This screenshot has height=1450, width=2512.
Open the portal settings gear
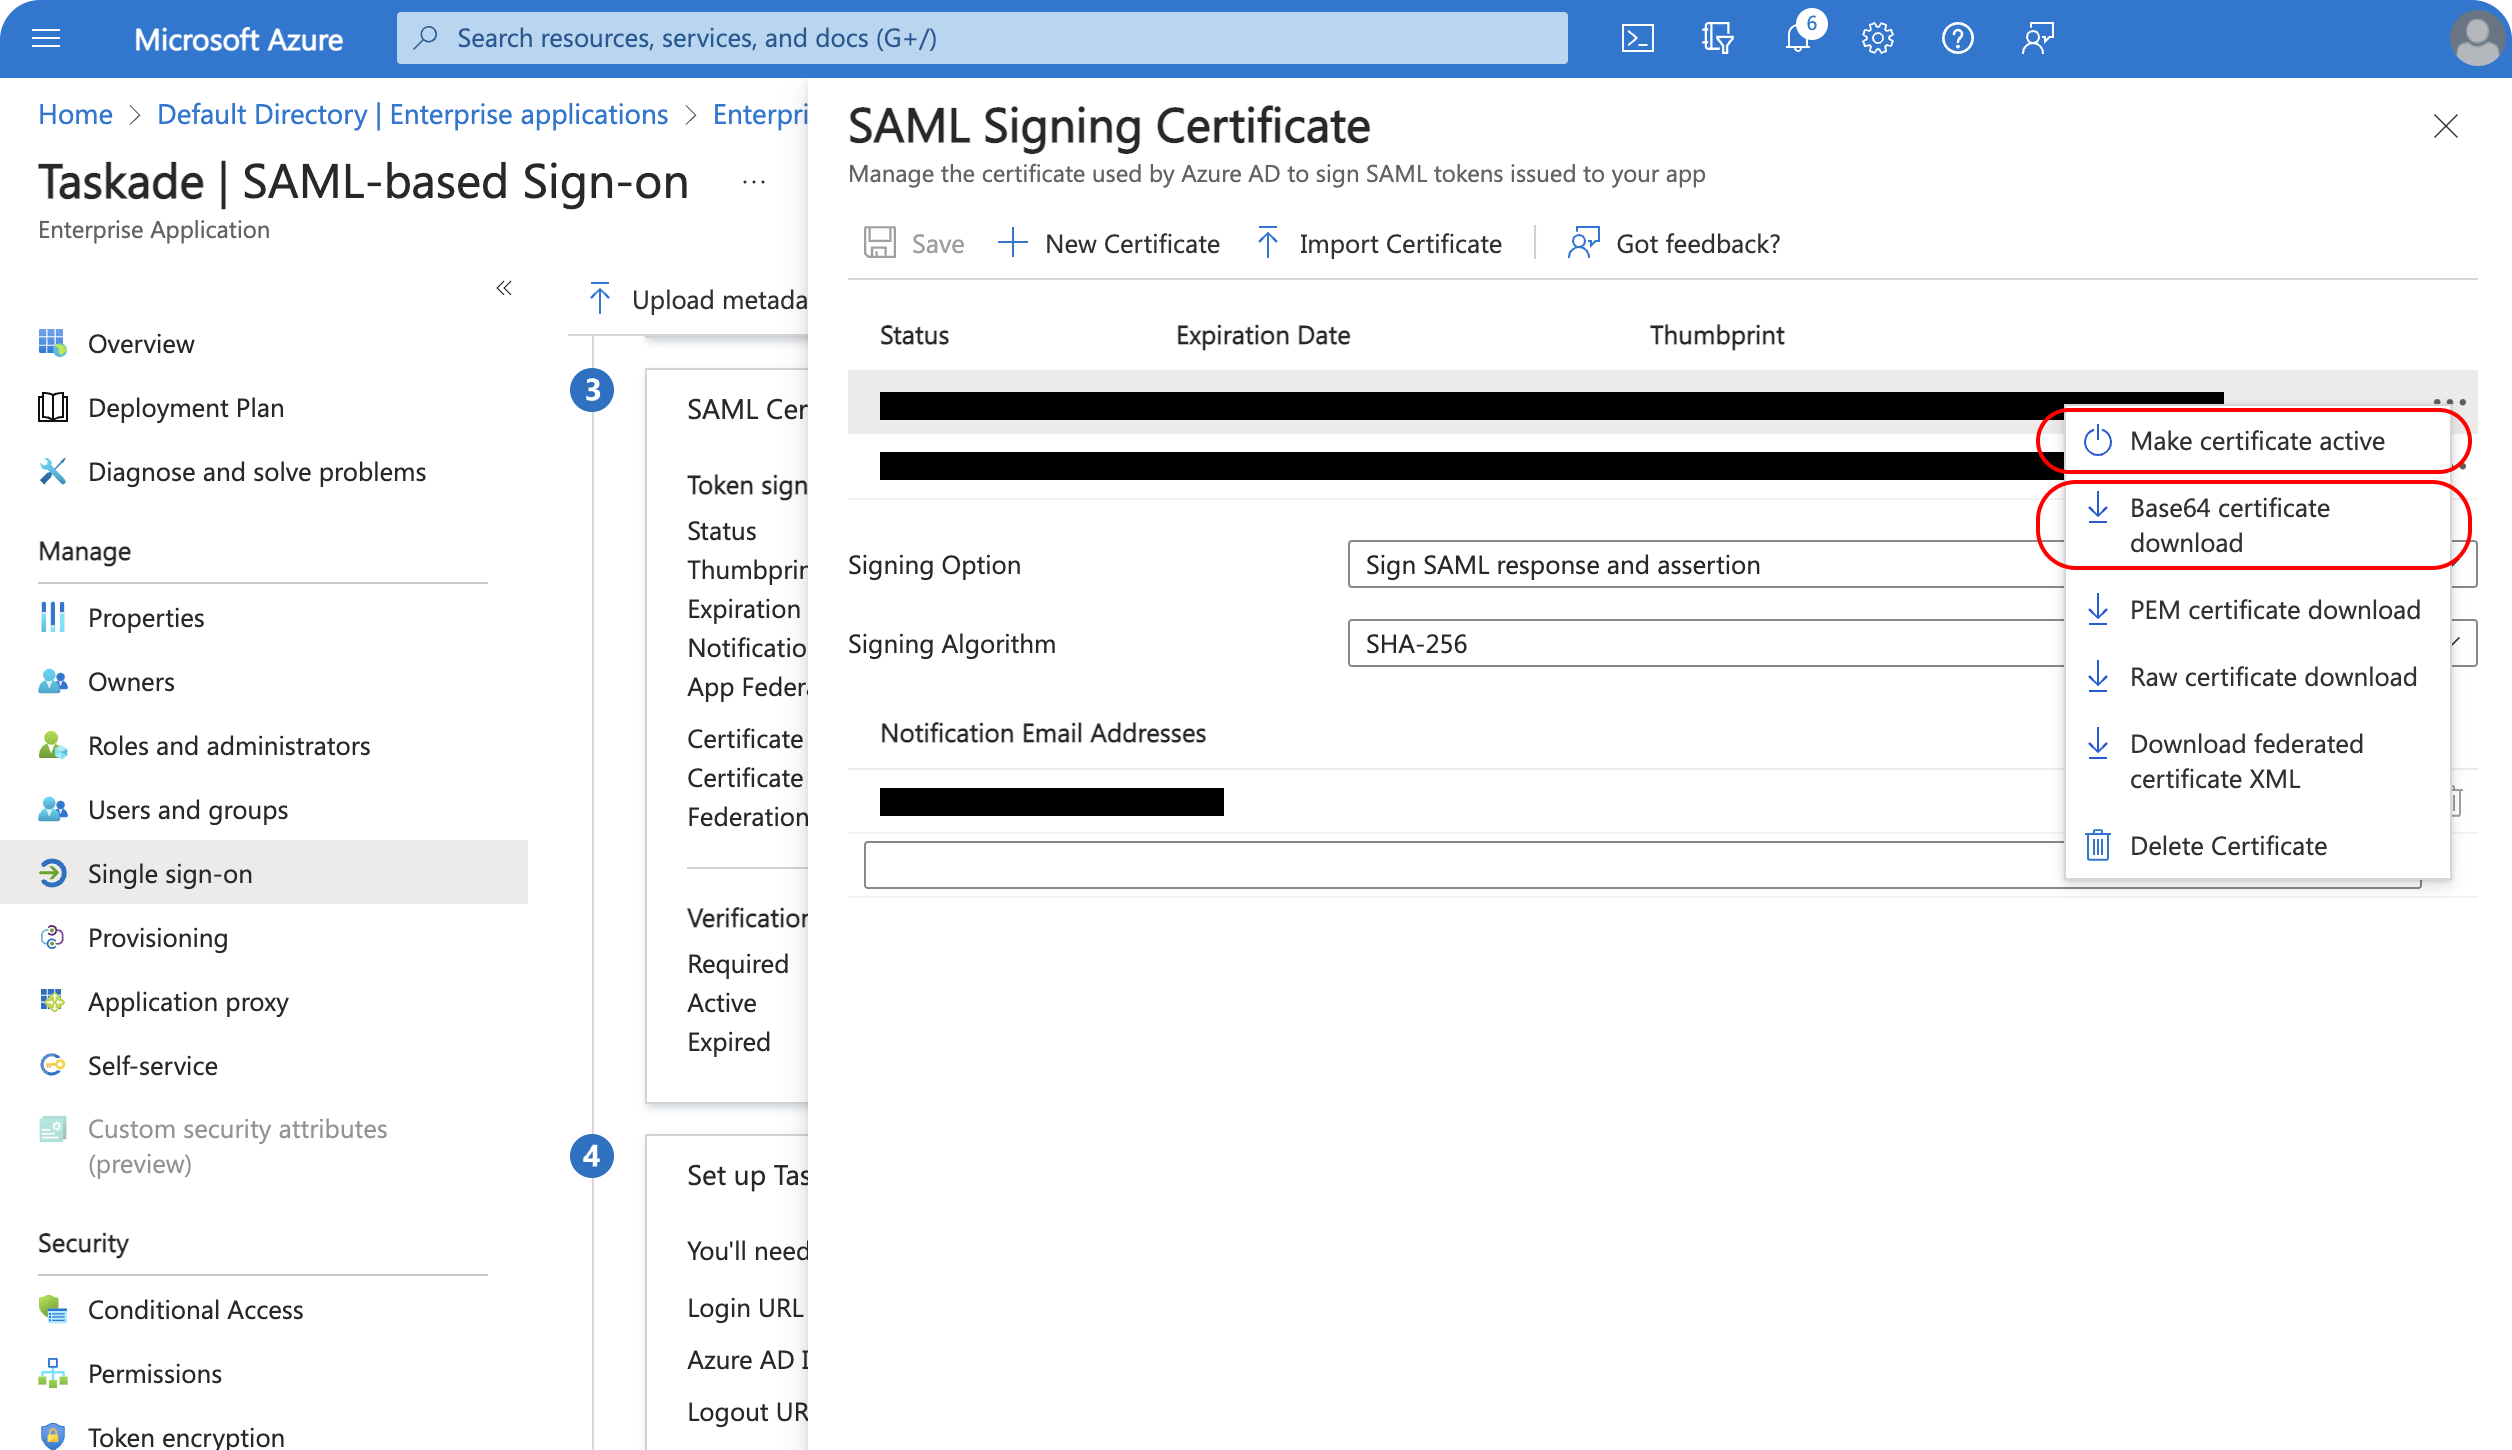pyautogui.click(x=1877, y=39)
